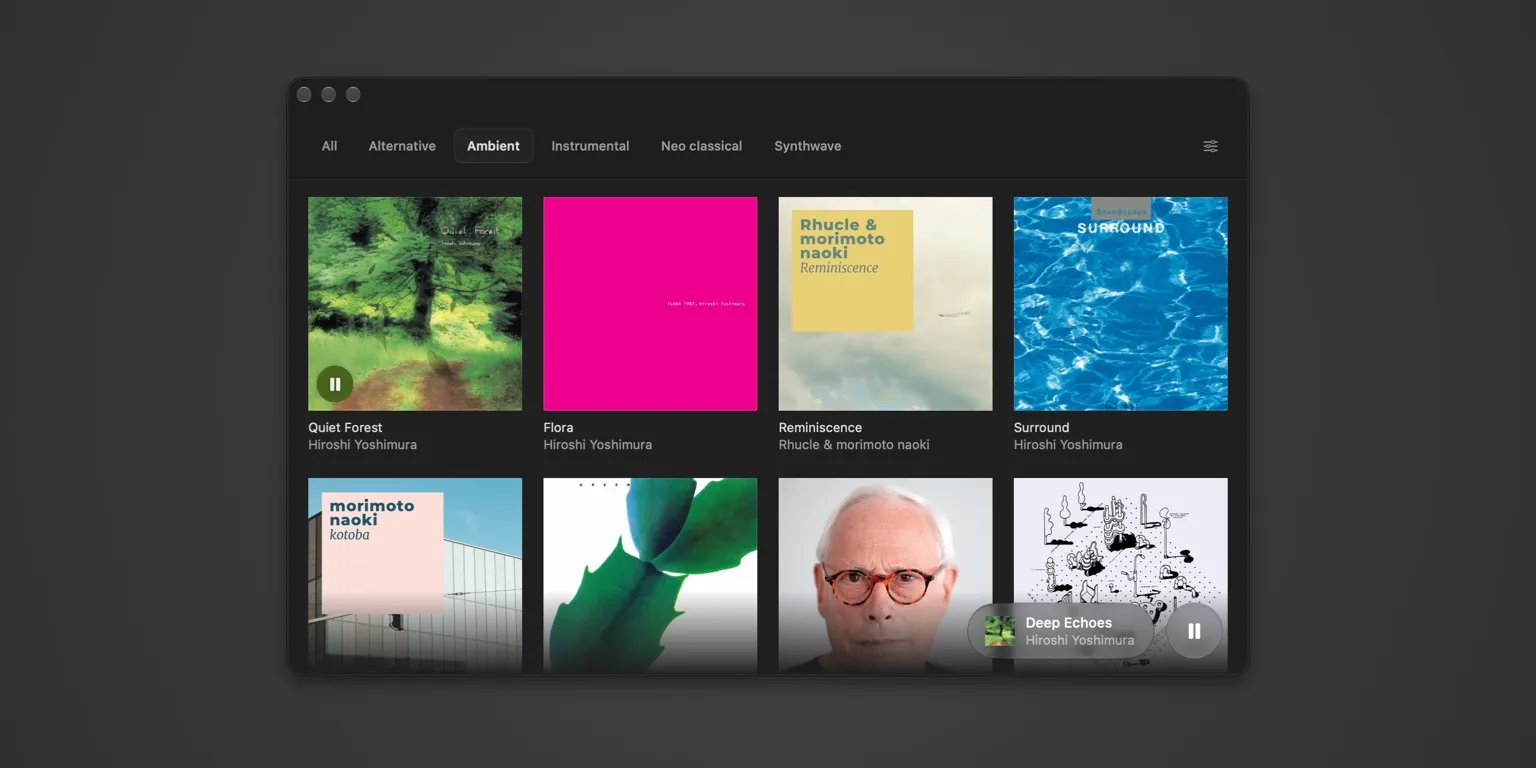Switch to the Alternative tab
Viewport: 1536px width, 768px height.
point(402,146)
